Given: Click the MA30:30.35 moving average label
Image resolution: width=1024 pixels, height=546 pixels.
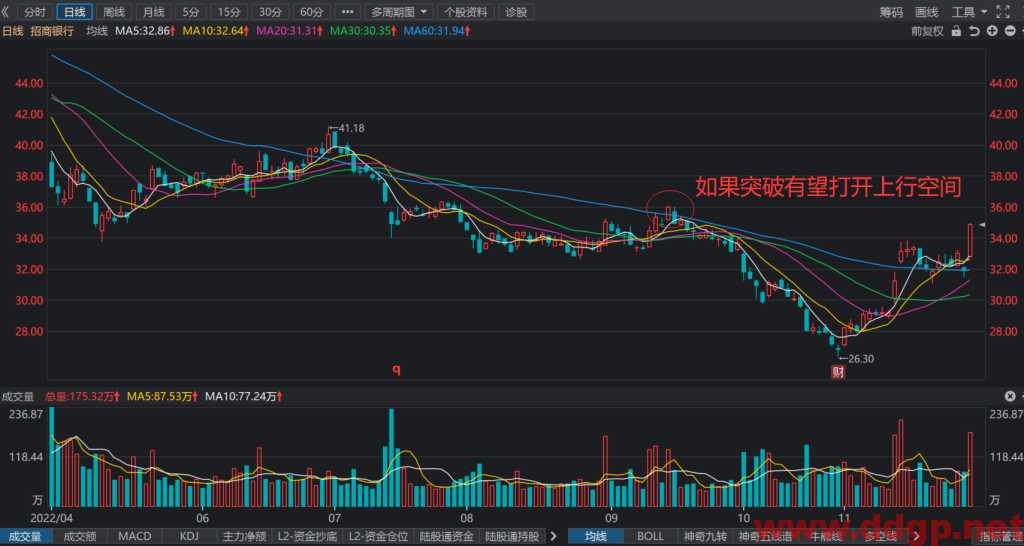Looking at the screenshot, I should pyautogui.click(x=364, y=31).
